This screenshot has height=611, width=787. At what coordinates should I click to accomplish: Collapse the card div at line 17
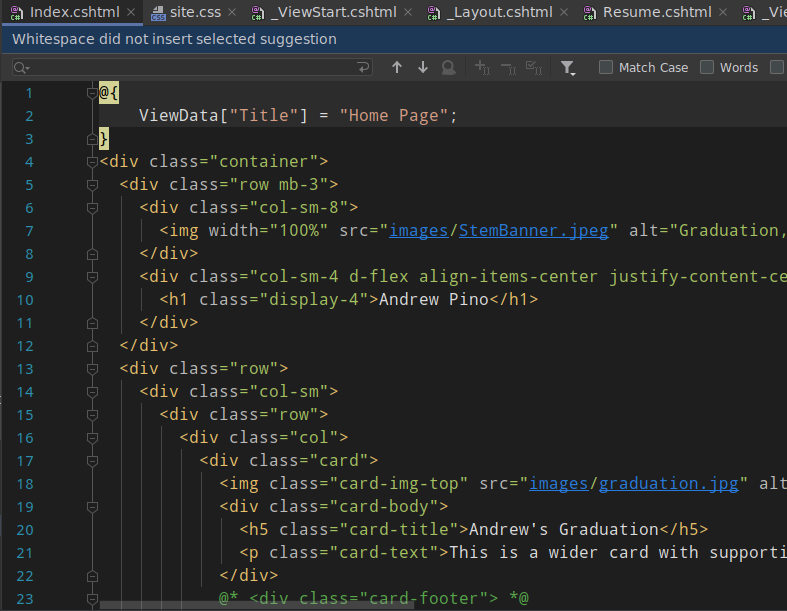pyautogui.click(x=92, y=460)
